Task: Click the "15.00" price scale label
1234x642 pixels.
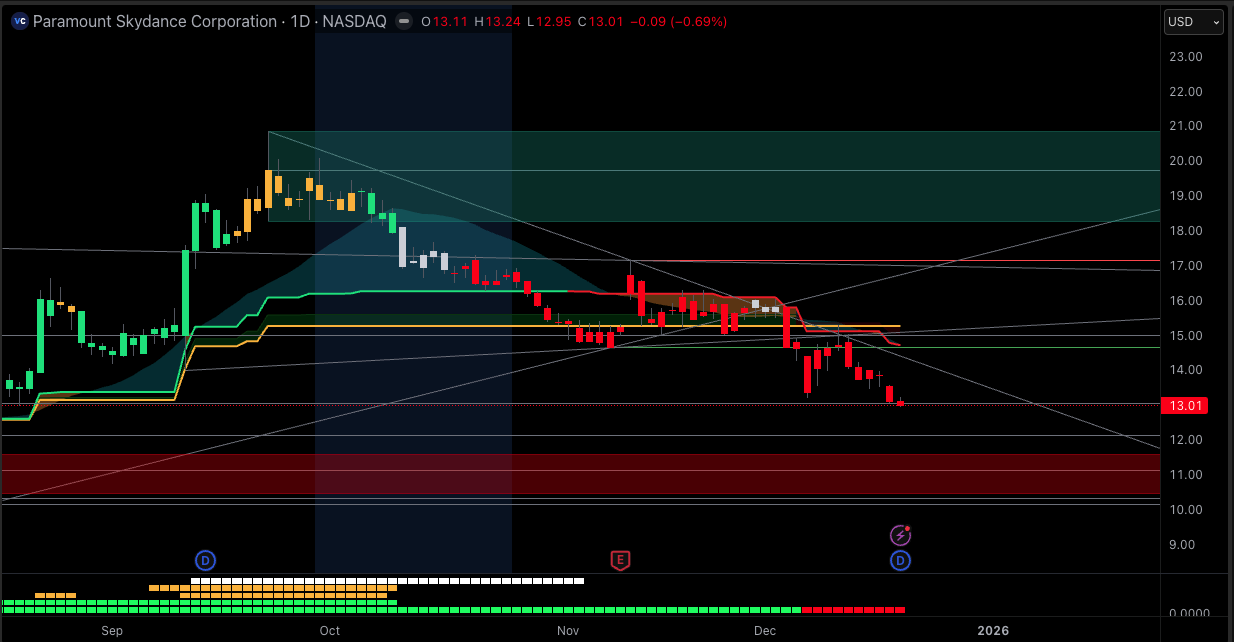Action: pyautogui.click(x=1185, y=335)
